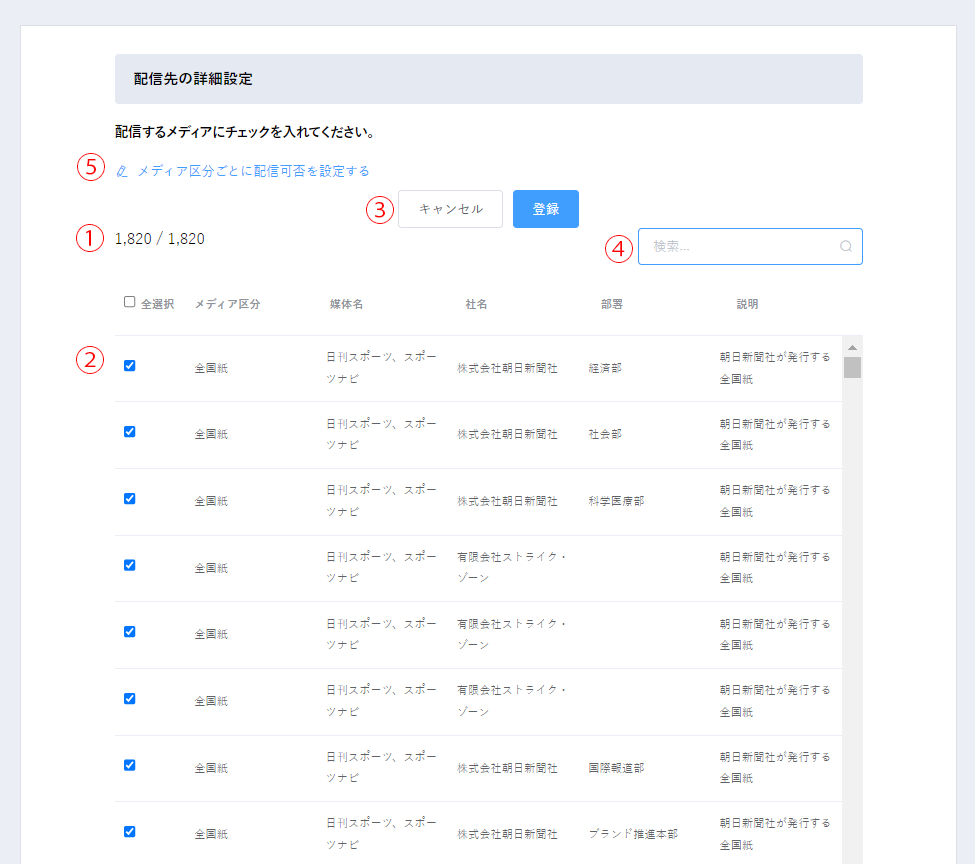Click the search magnifier icon

coord(846,246)
